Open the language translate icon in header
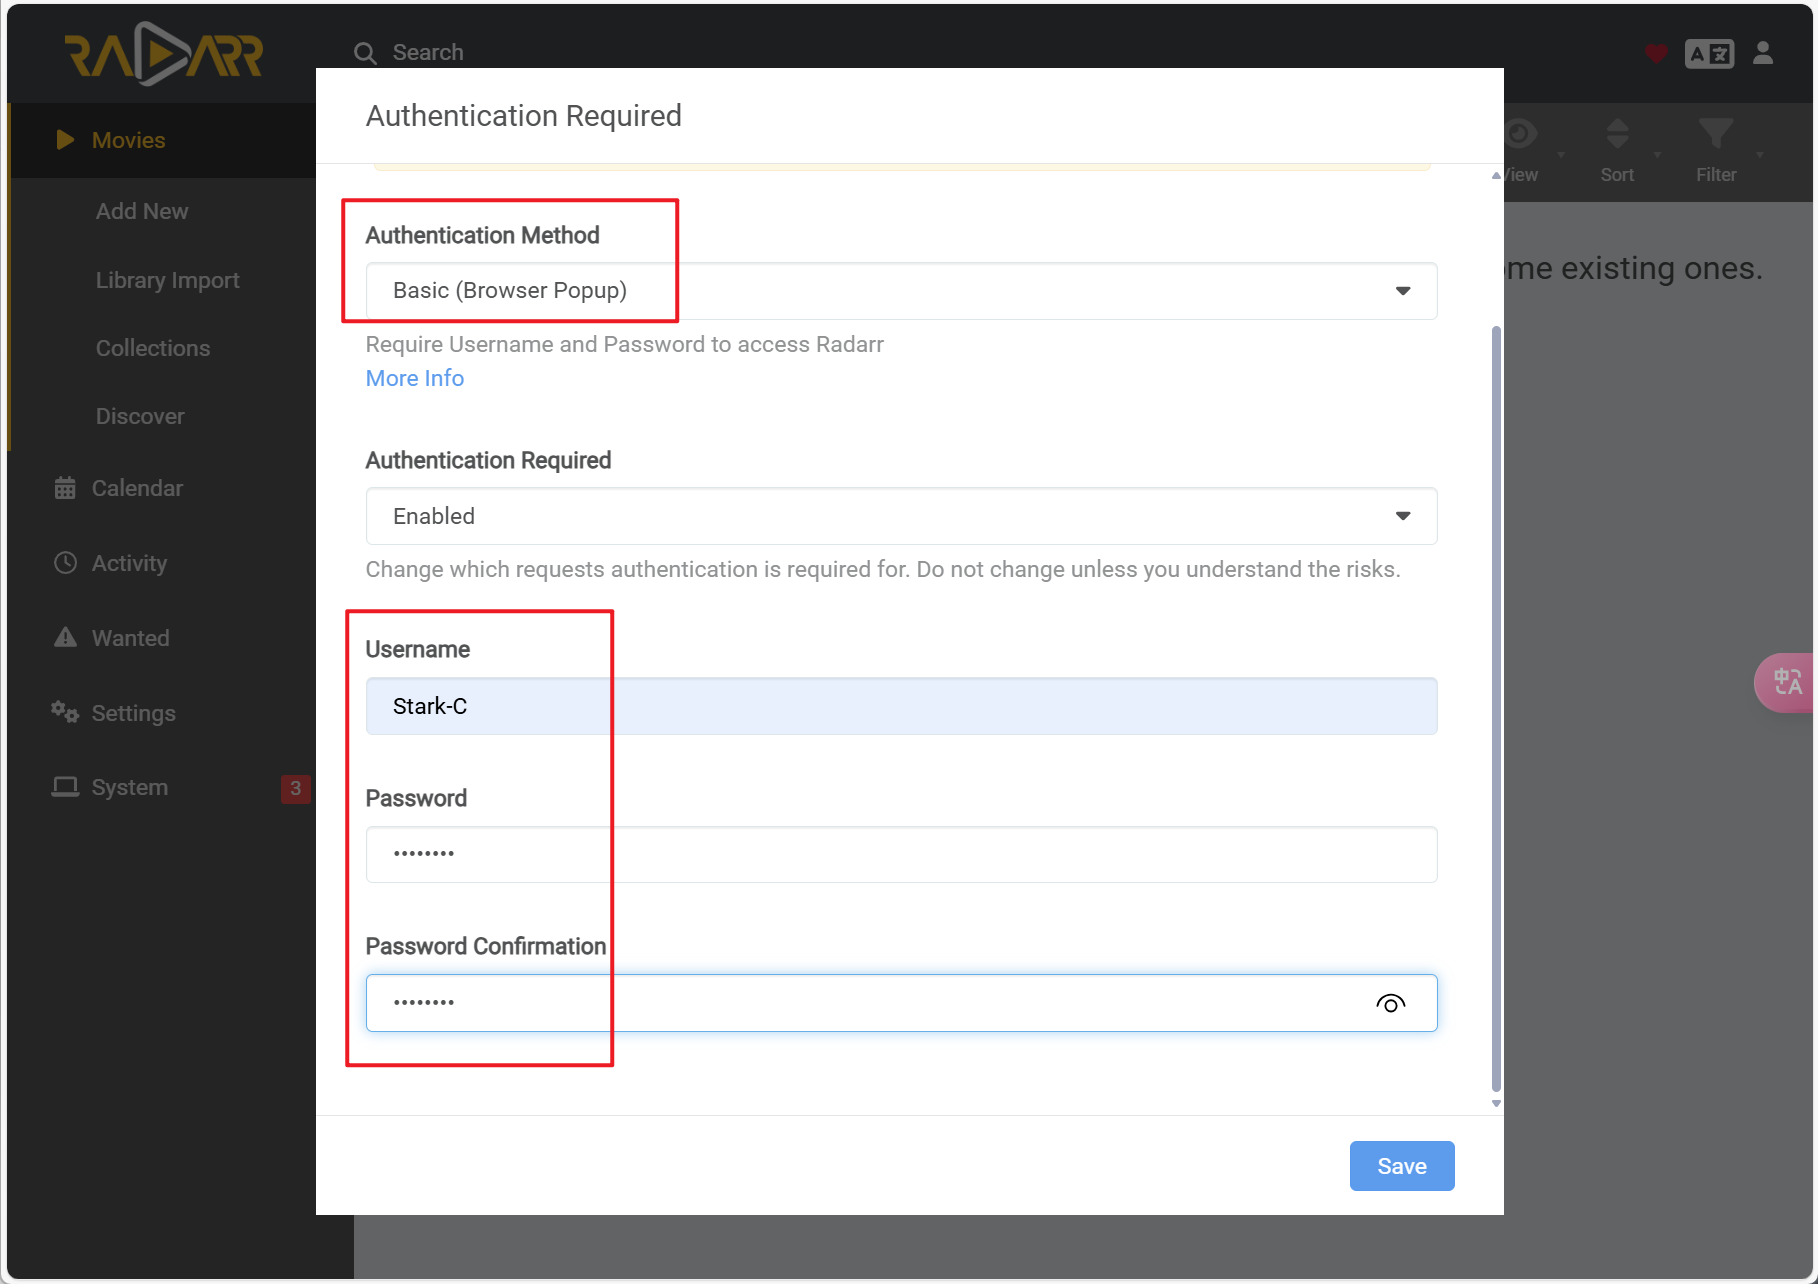This screenshot has height=1284, width=1818. pos(1709,54)
